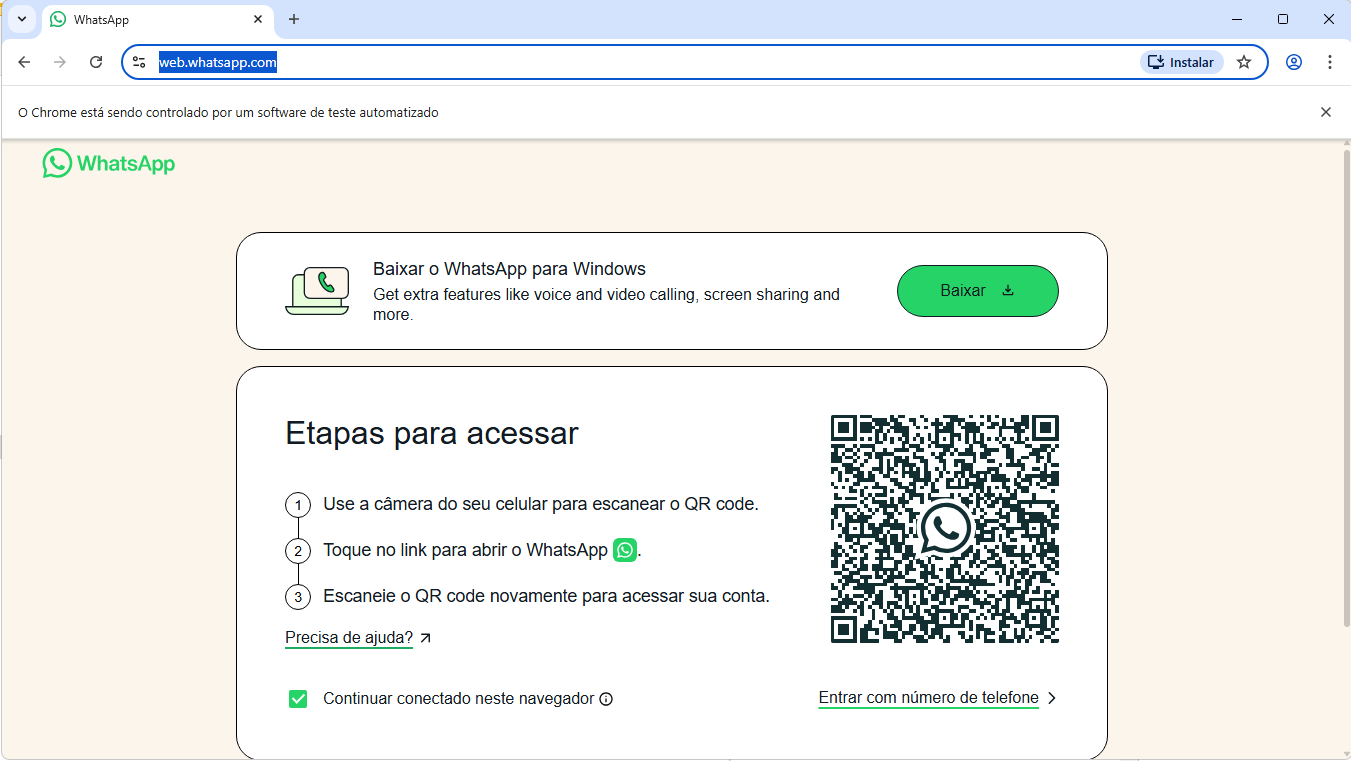Open Chrome three-dot menu

click(1330, 62)
